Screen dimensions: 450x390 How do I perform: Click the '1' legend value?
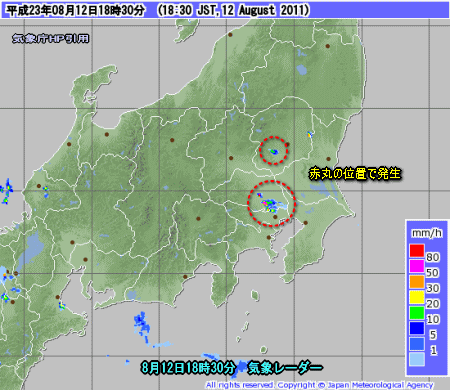click(433, 350)
